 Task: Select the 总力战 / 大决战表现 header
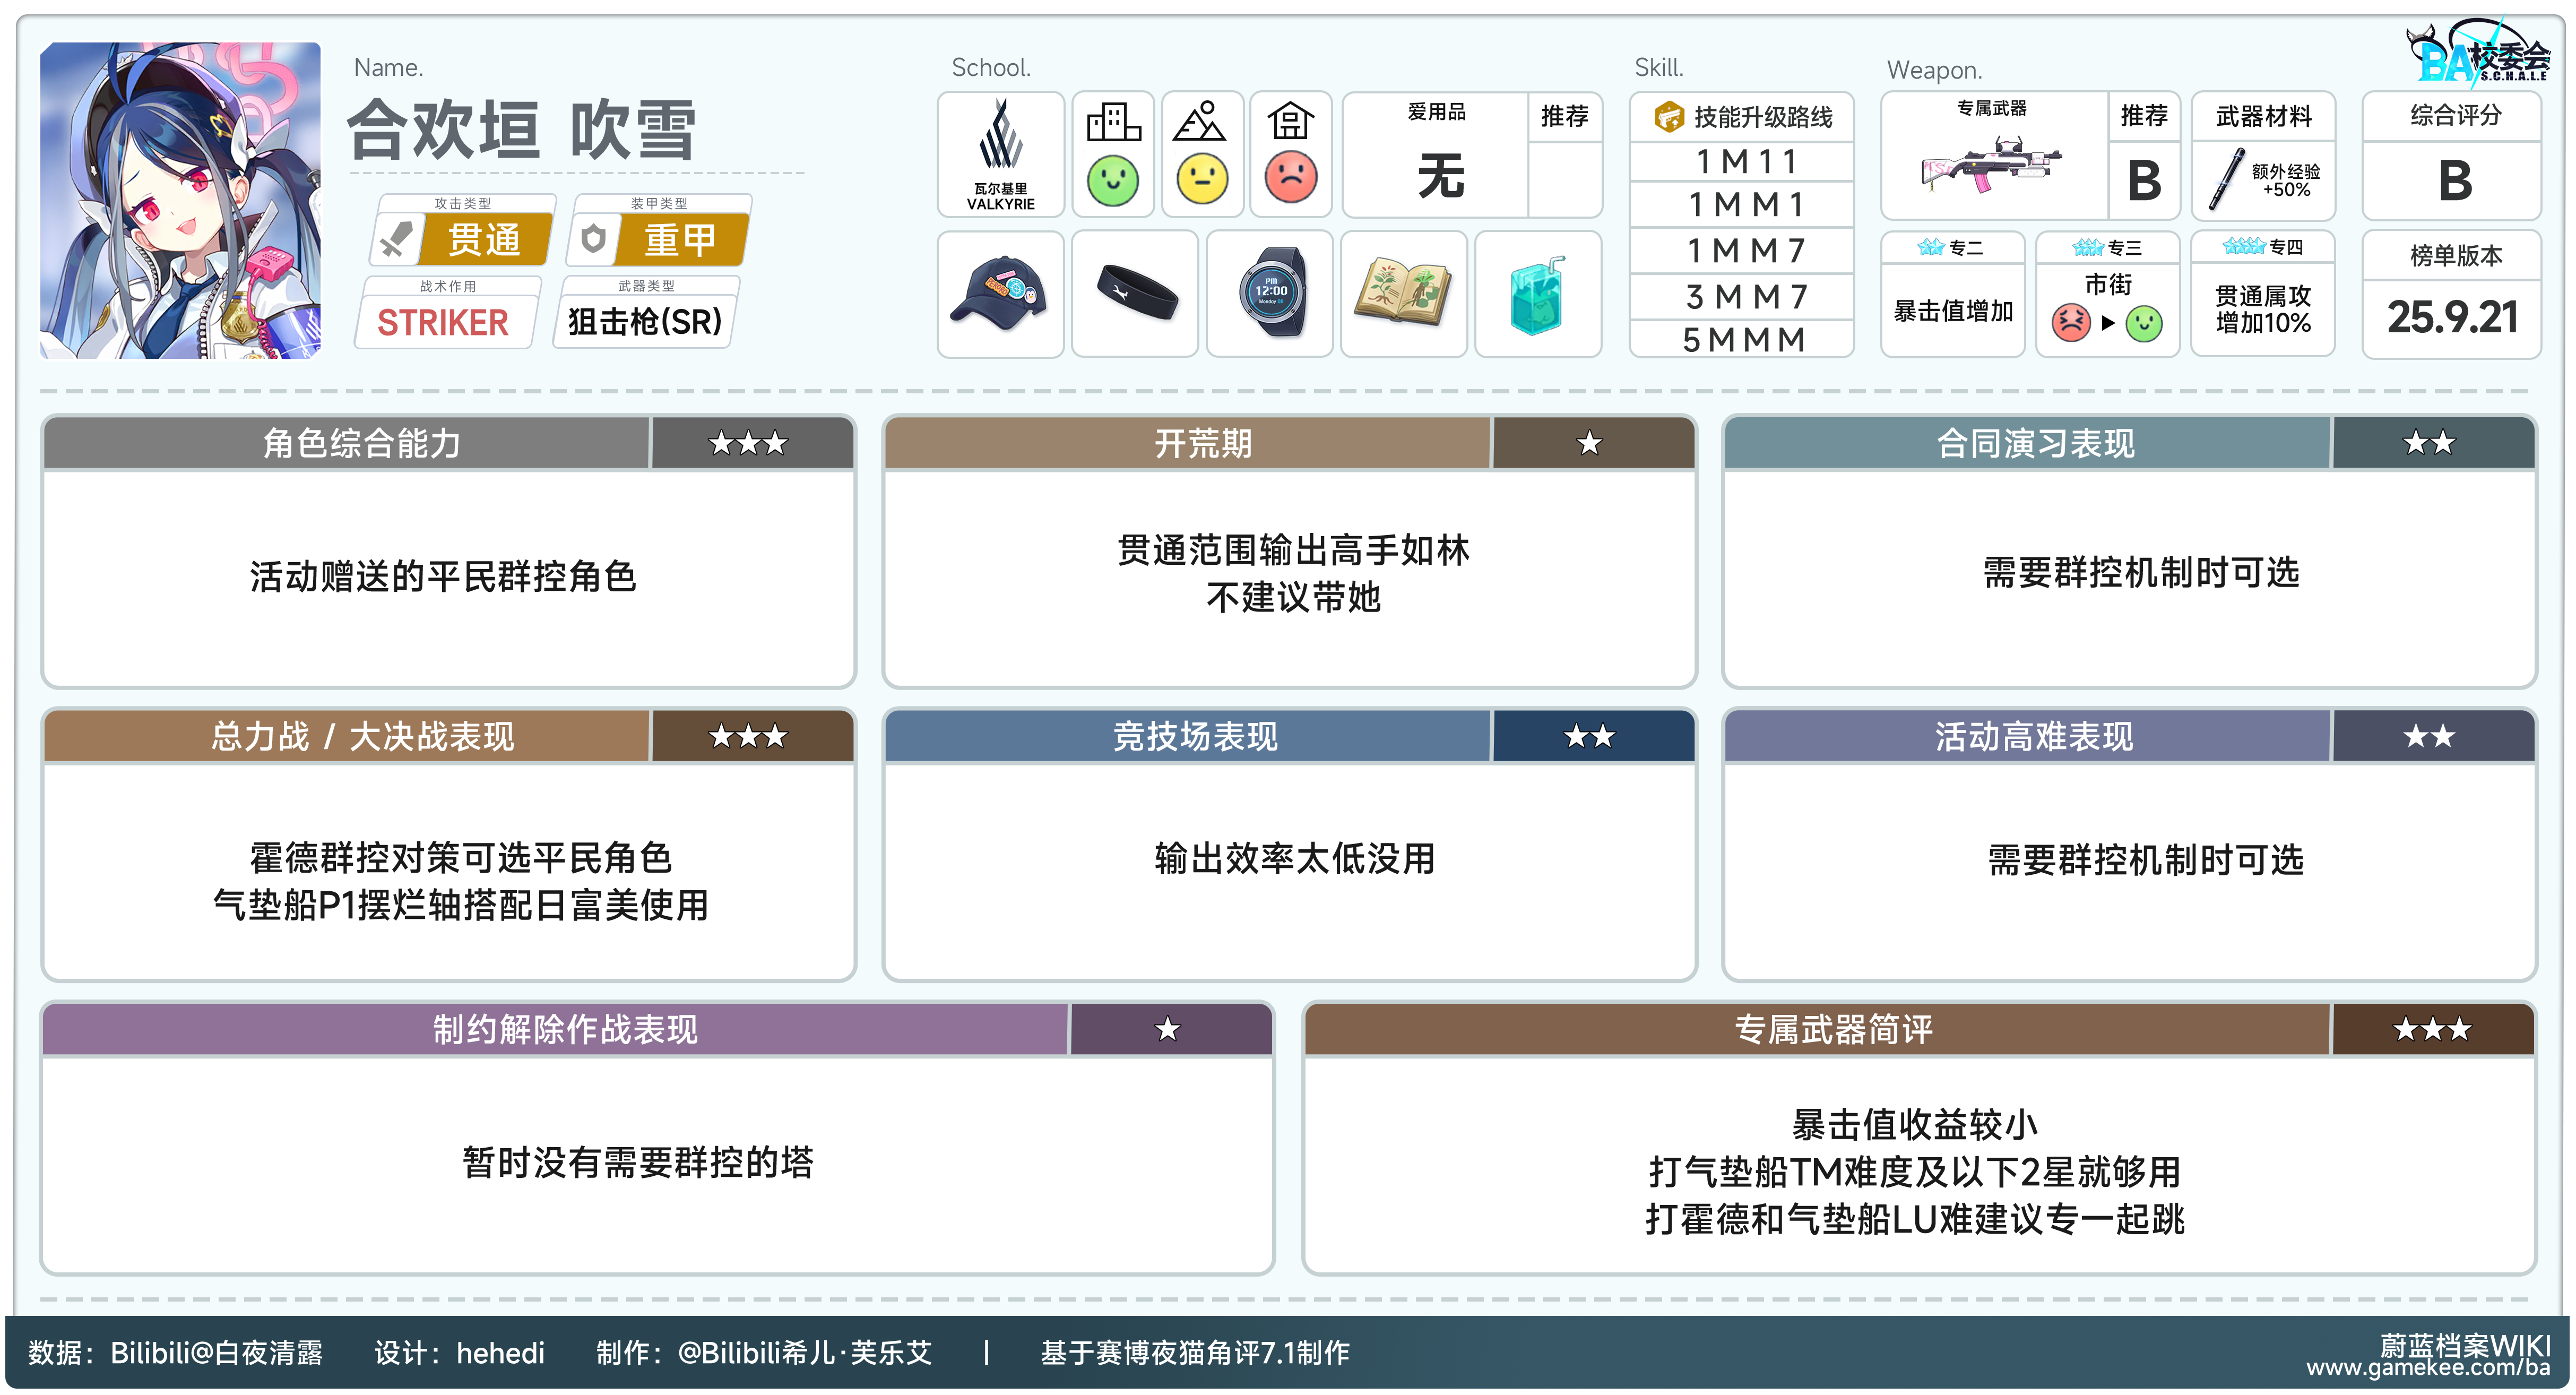(361, 737)
